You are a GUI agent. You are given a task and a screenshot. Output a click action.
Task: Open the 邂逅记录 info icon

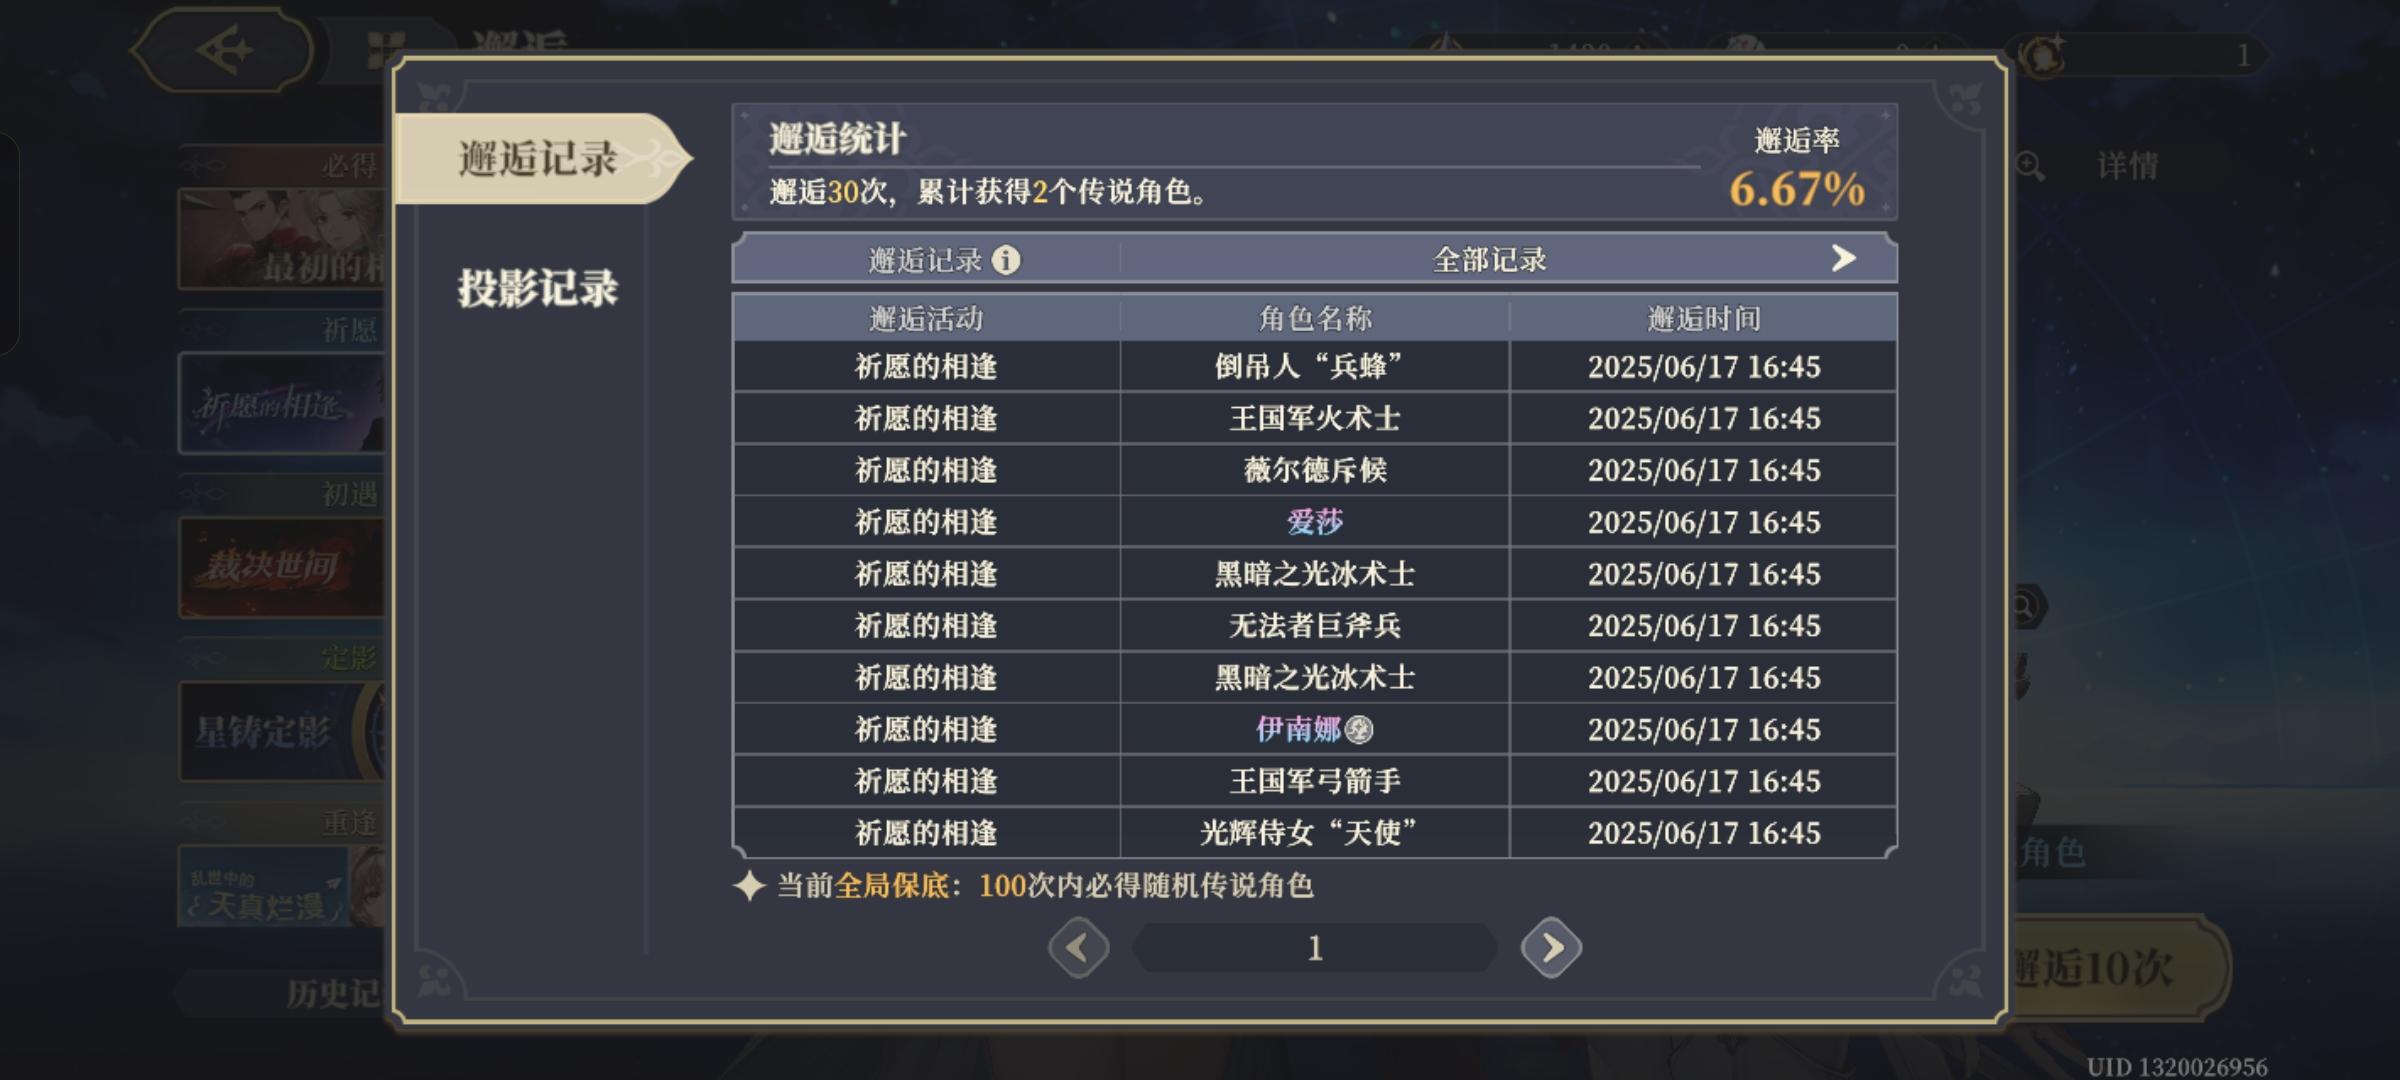point(1005,260)
